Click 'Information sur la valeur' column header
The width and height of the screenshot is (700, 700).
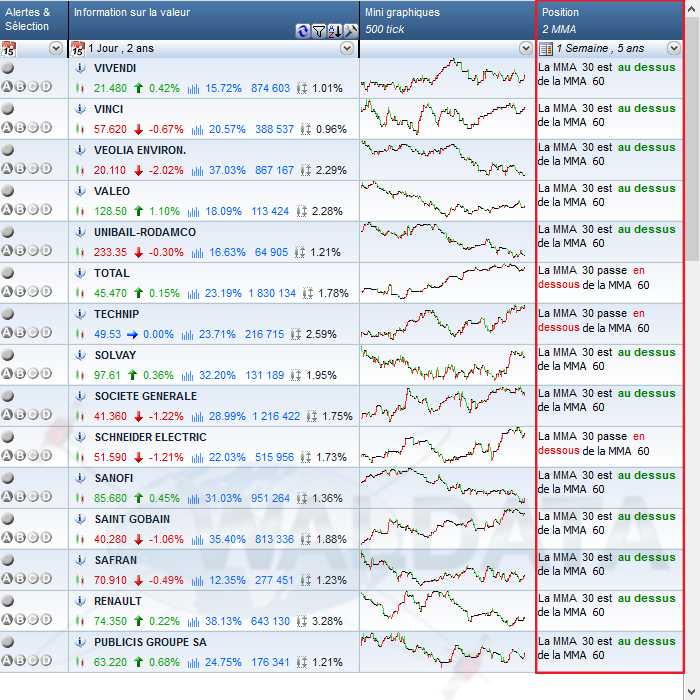[214, 20]
